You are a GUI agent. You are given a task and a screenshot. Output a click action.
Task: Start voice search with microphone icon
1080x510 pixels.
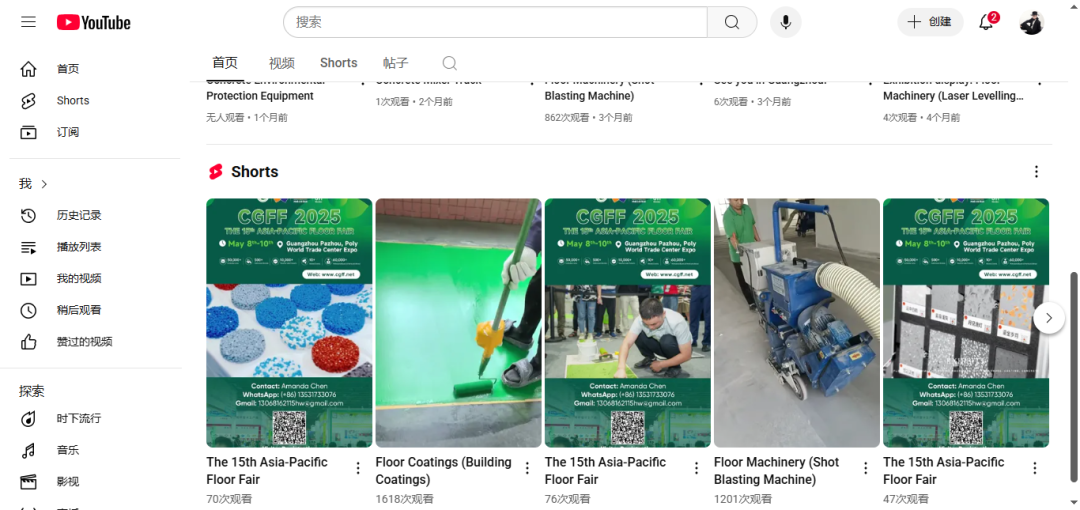point(785,22)
